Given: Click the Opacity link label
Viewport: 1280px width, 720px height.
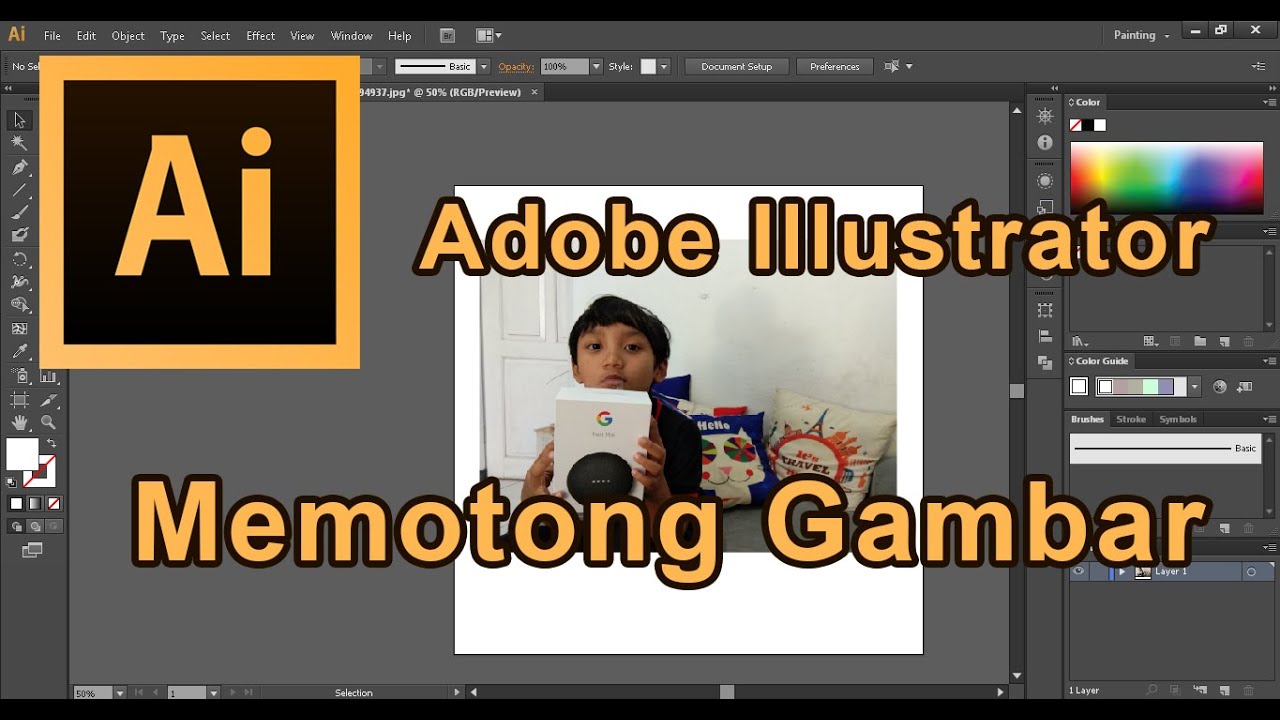Looking at the screenshot, I should (x=516, y=66).
